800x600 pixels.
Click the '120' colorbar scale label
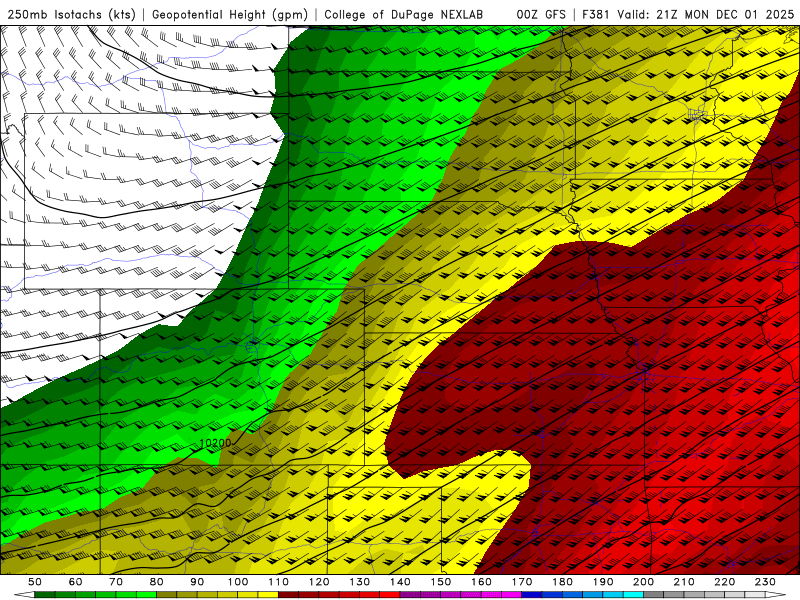click(x=319, y=582)
